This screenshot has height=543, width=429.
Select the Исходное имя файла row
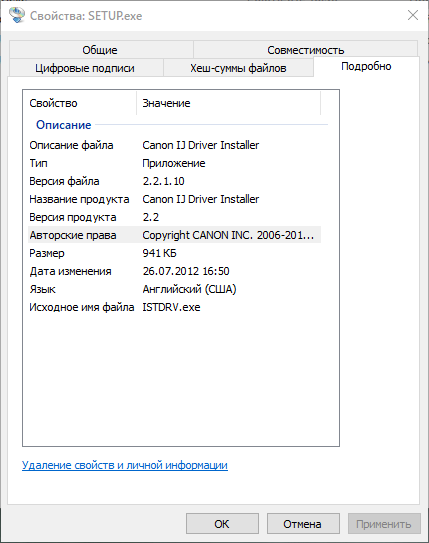[175, 307]
